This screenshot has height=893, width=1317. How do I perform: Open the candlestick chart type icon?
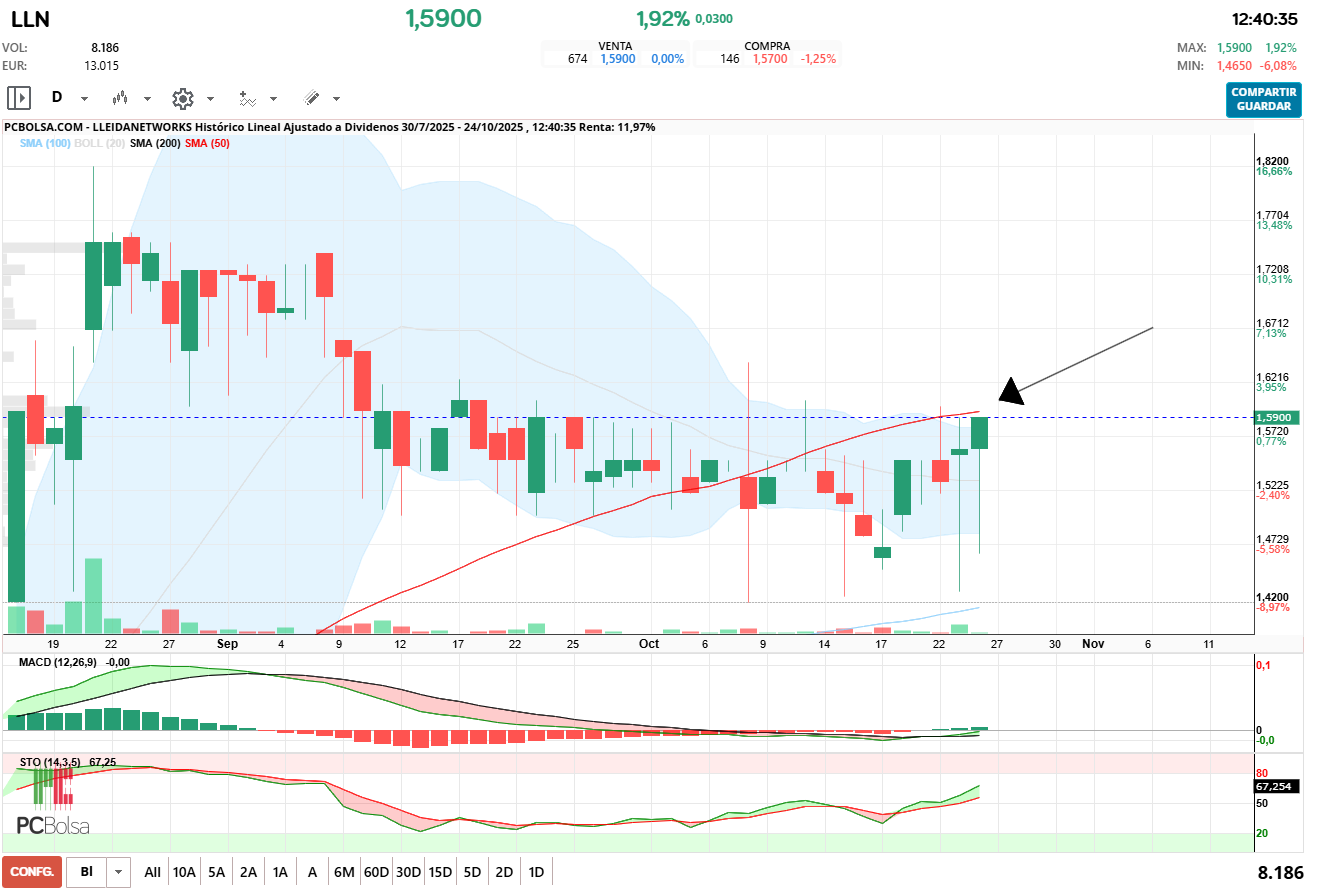point(120,98)
